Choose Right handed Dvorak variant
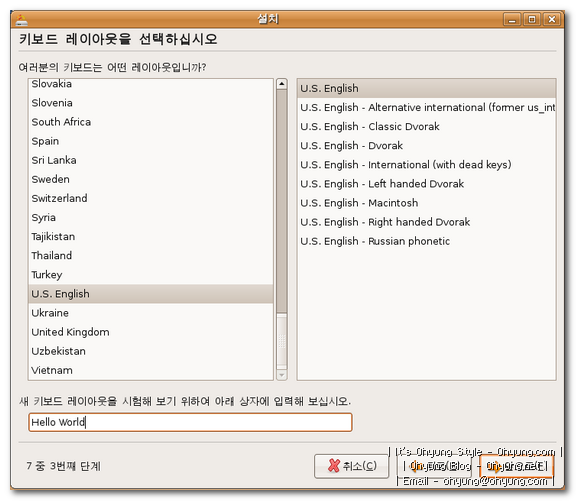Image resolution: width=576 pixels, height=501 pixels. 426,222
